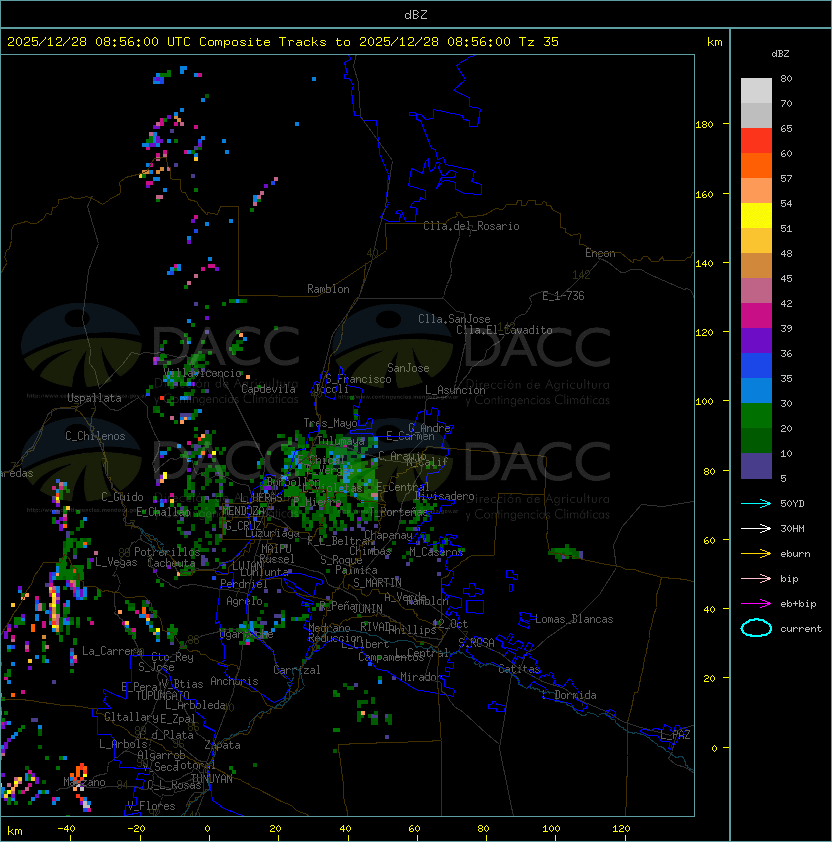Select the 54 dBZ yellow swatch
Screen dimensions: 832x842
coord(756,216)
